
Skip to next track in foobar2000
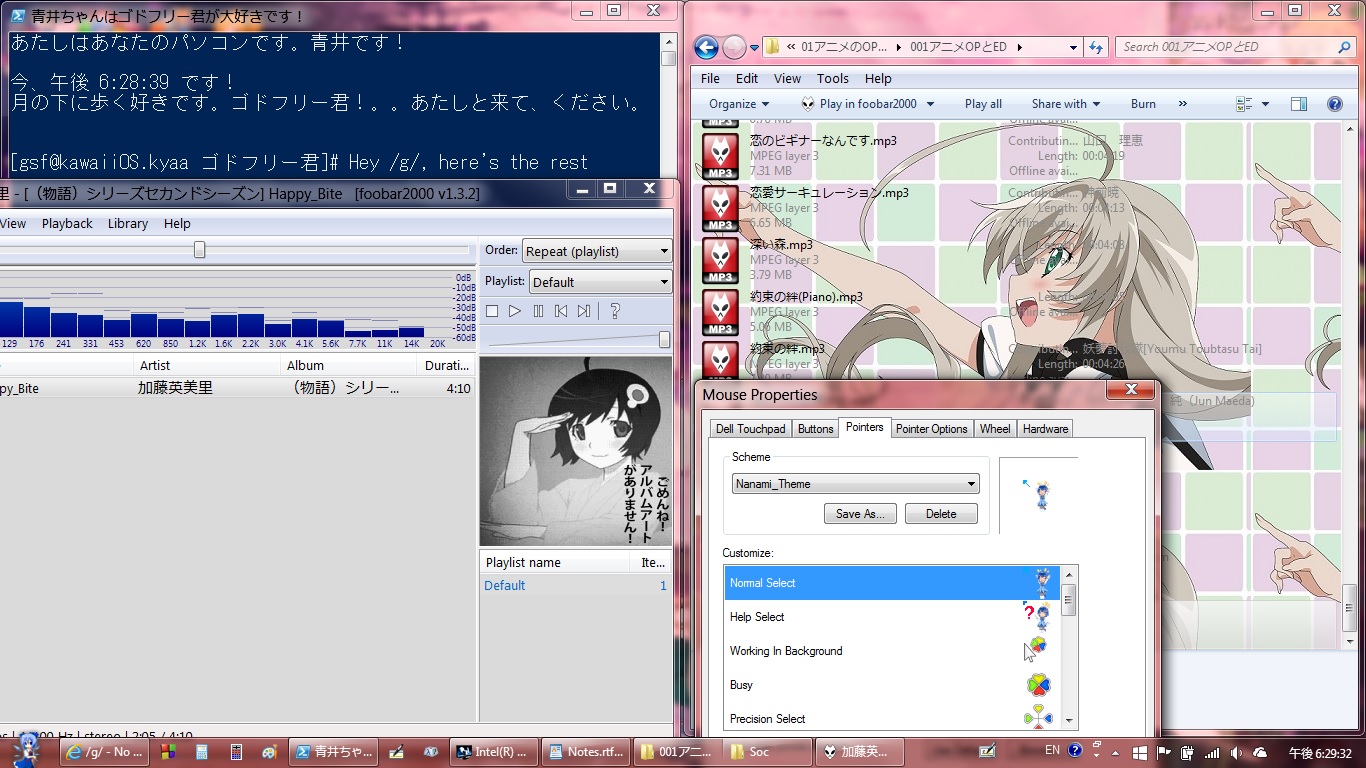click(584, 312)
